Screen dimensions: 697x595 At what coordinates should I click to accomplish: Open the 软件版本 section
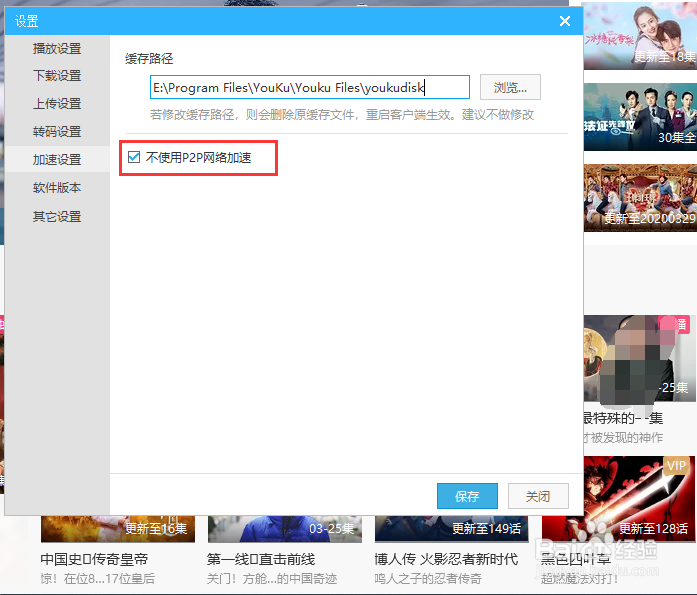click(x=57, y=188)
